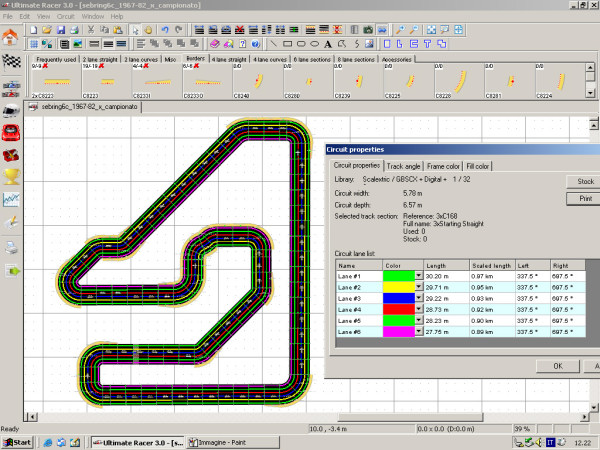Click the Home house icon in the sidebar
This screenshot has height=450, width=600.
(x=11, y=37)
